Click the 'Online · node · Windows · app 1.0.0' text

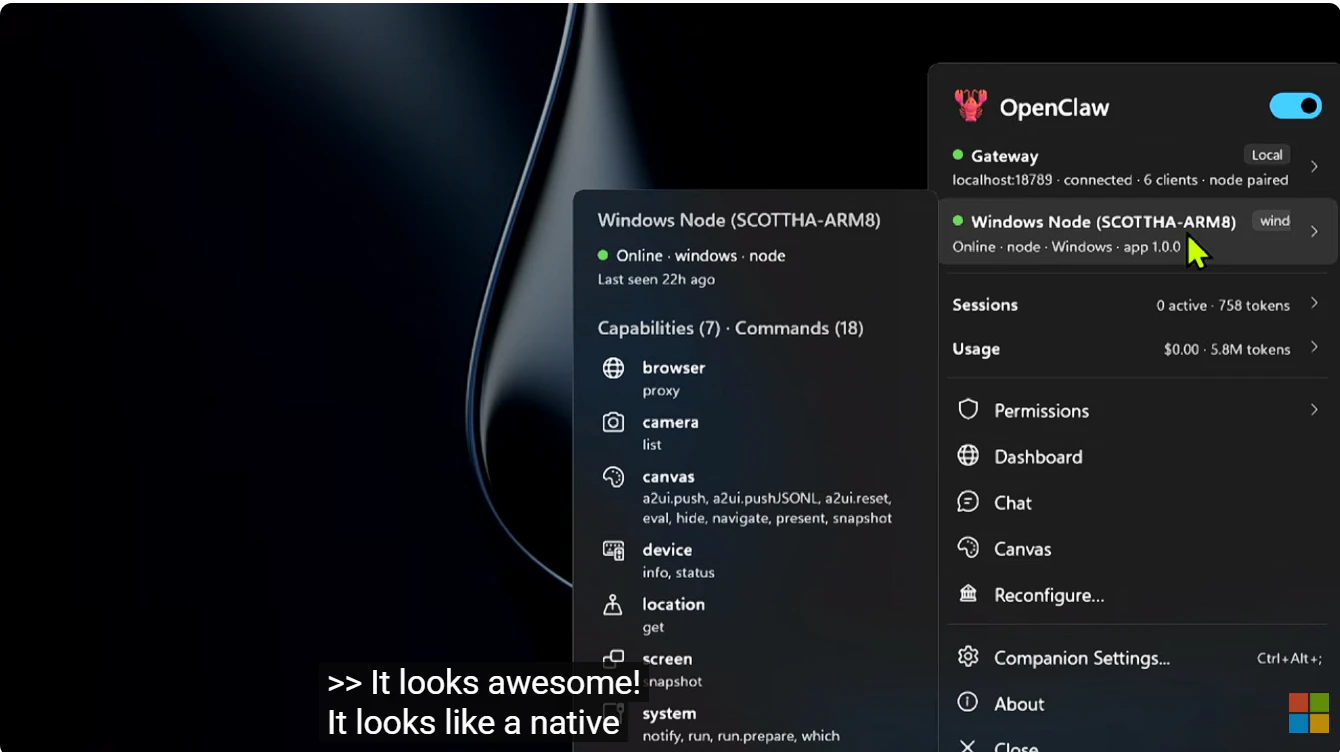(1066, 246)
